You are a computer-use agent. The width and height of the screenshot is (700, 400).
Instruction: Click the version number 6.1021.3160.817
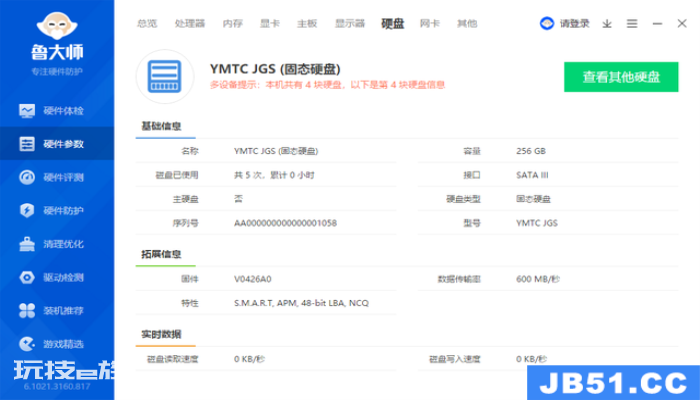click(57, 386)
